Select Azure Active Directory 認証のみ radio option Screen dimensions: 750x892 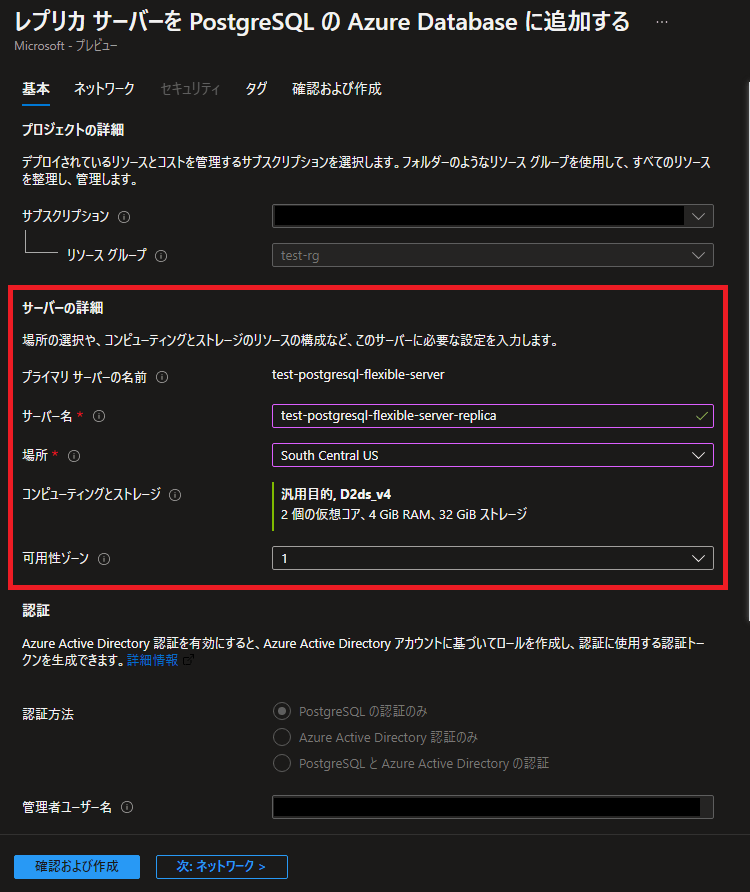click(282, 737)
